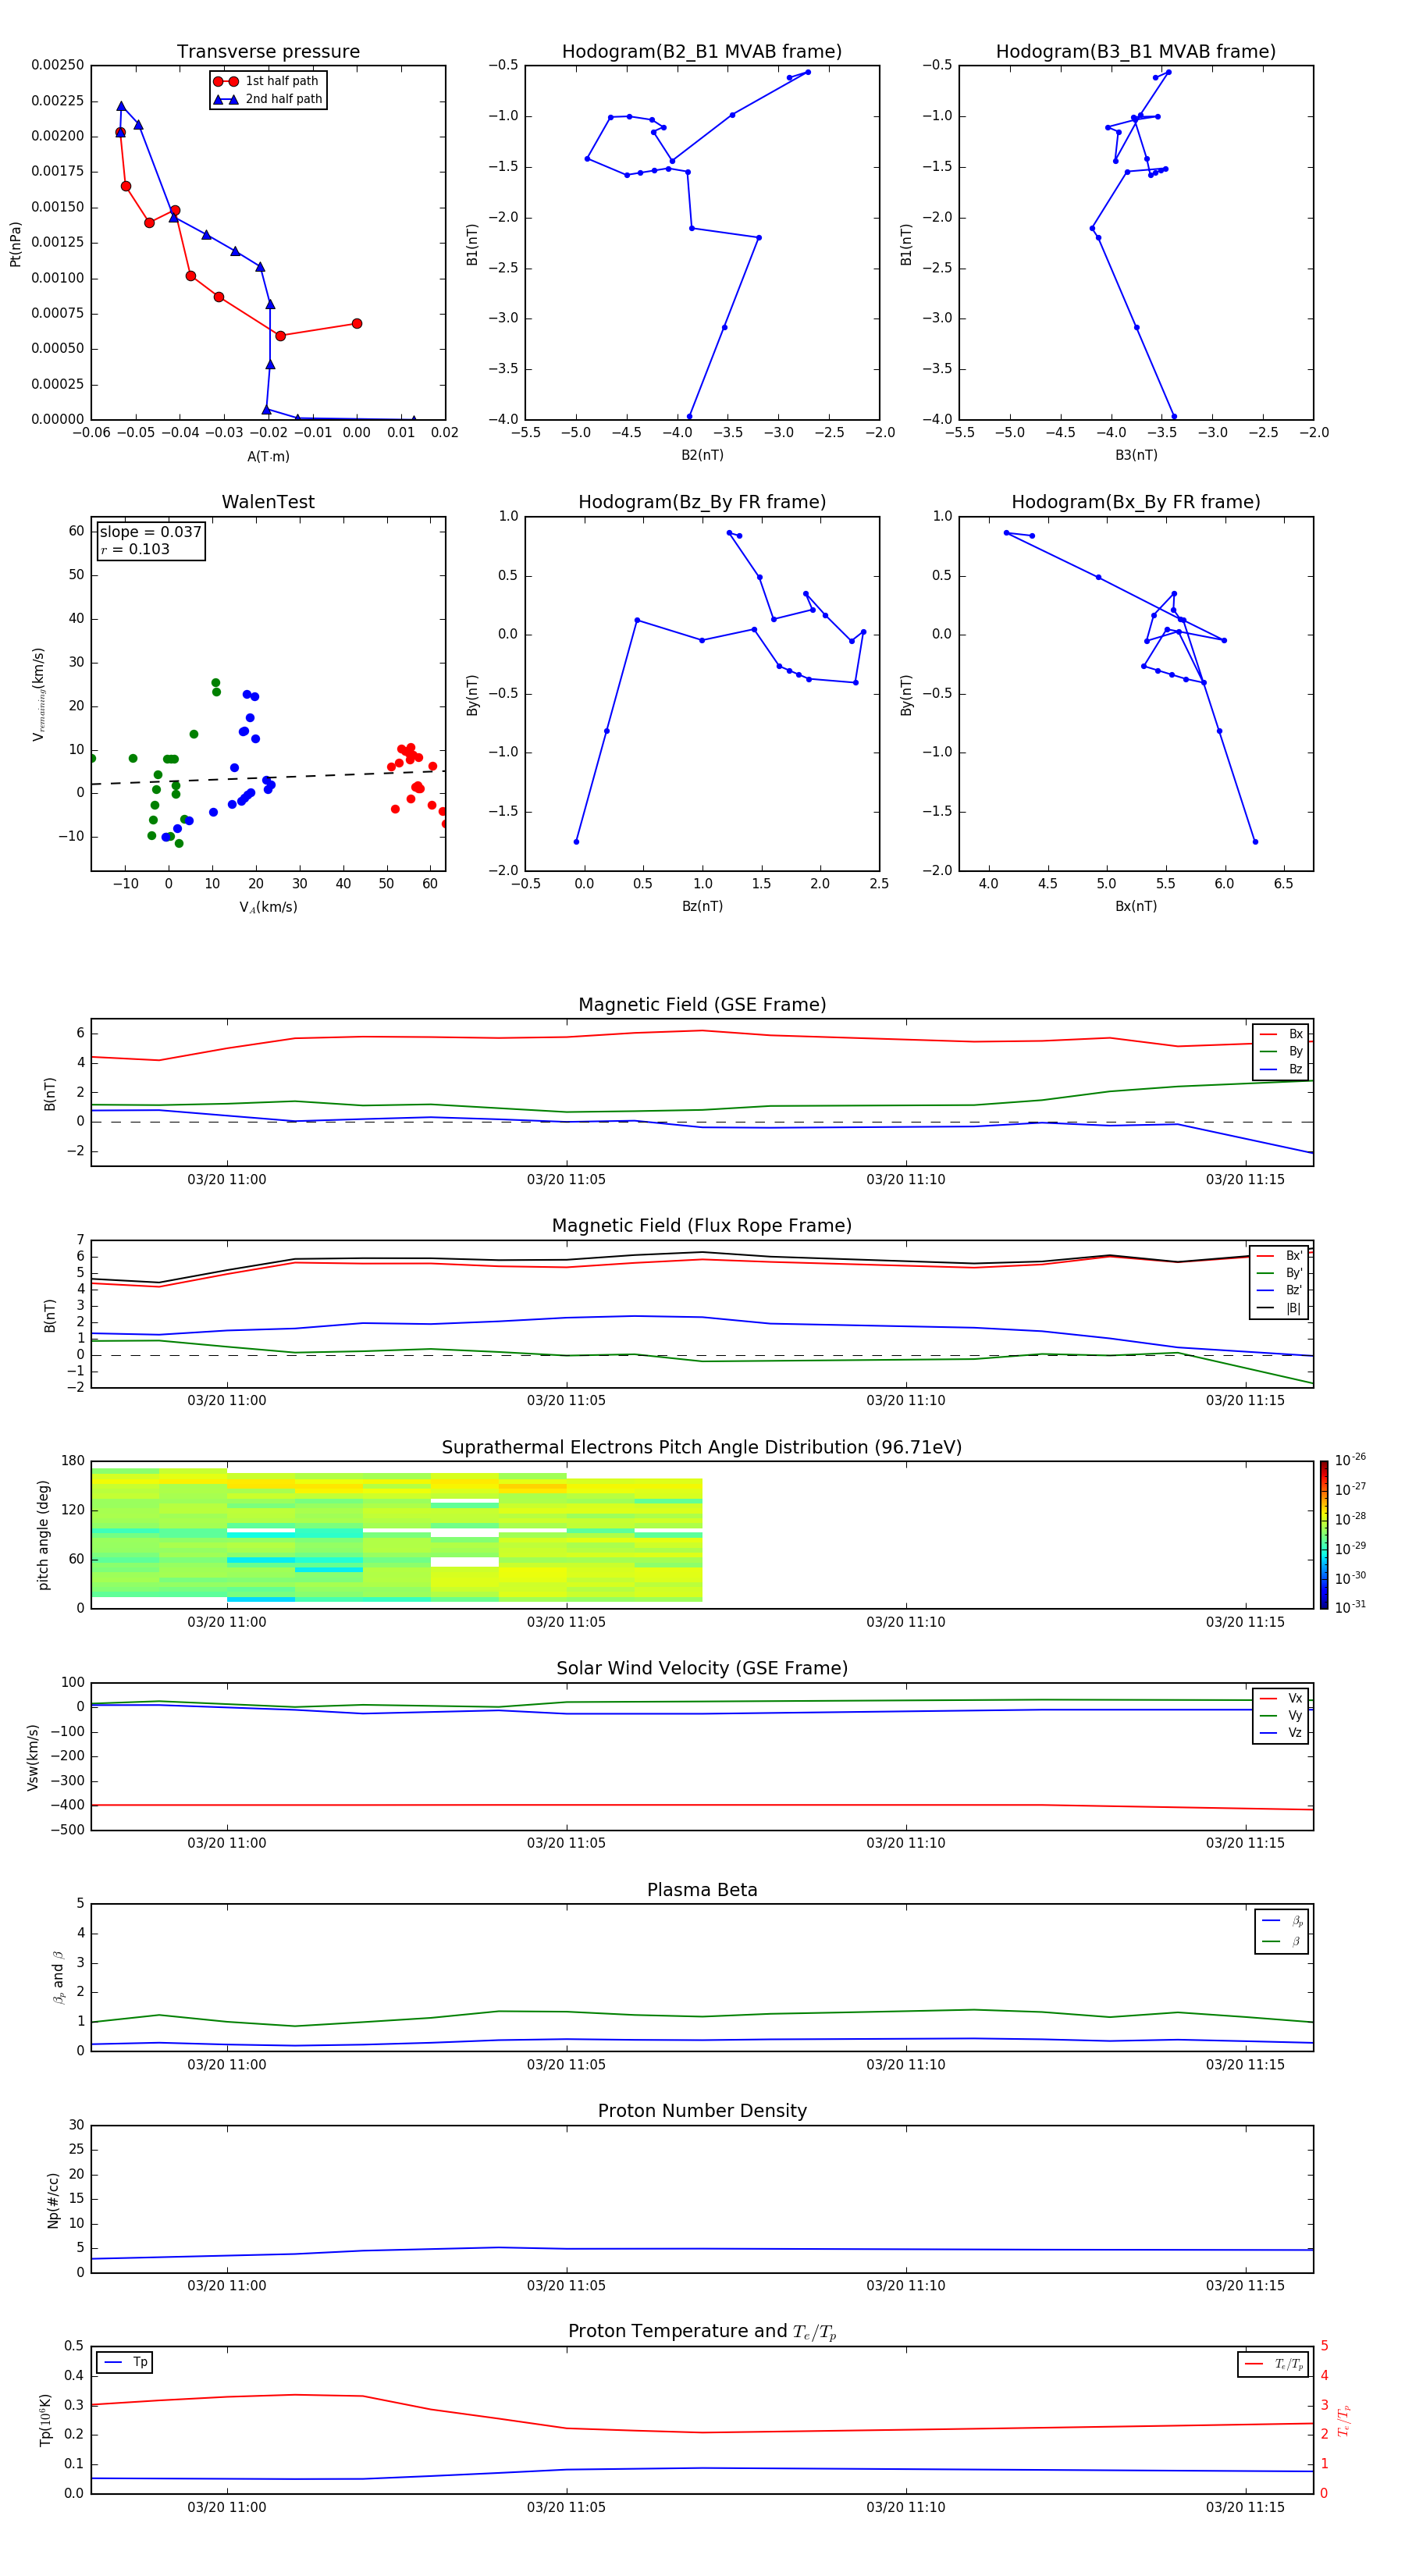Image resolution: width=1405 pixels, height=2576 pixels.
Task: Click the 'pitch angle (deg)' axis label
Action: pyautogui.click(x=43, y=1535)
